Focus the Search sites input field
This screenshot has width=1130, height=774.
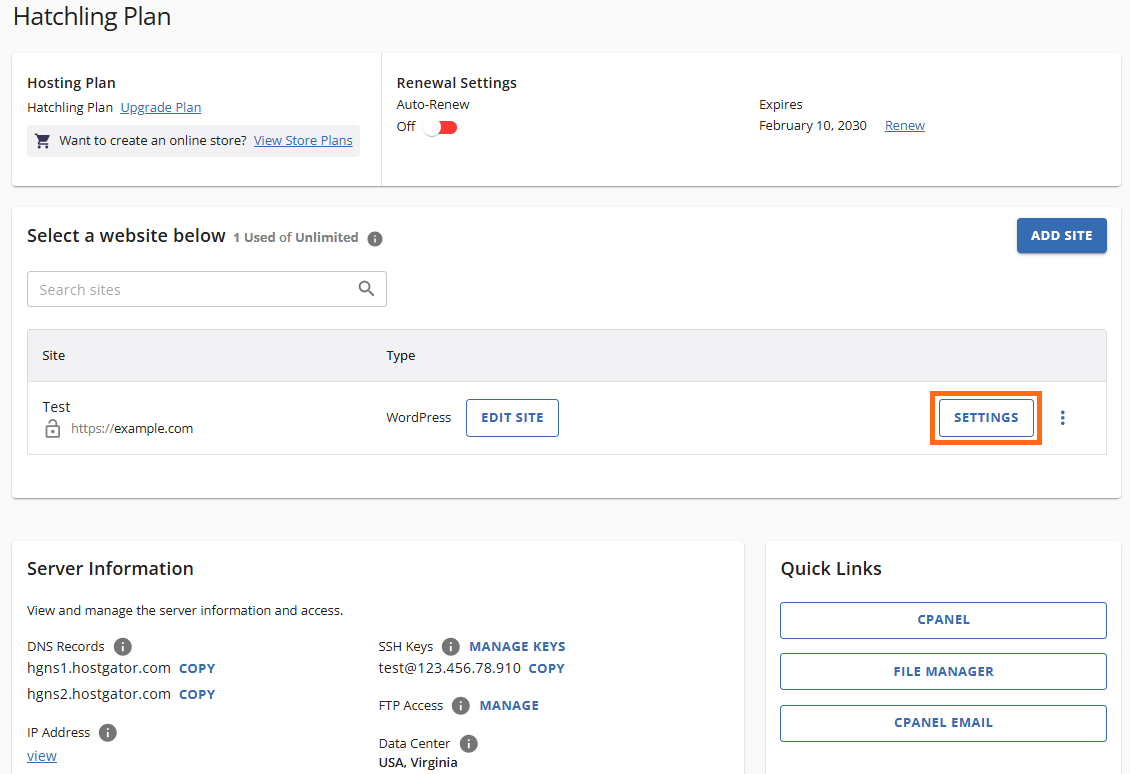(x=207, y=289)
